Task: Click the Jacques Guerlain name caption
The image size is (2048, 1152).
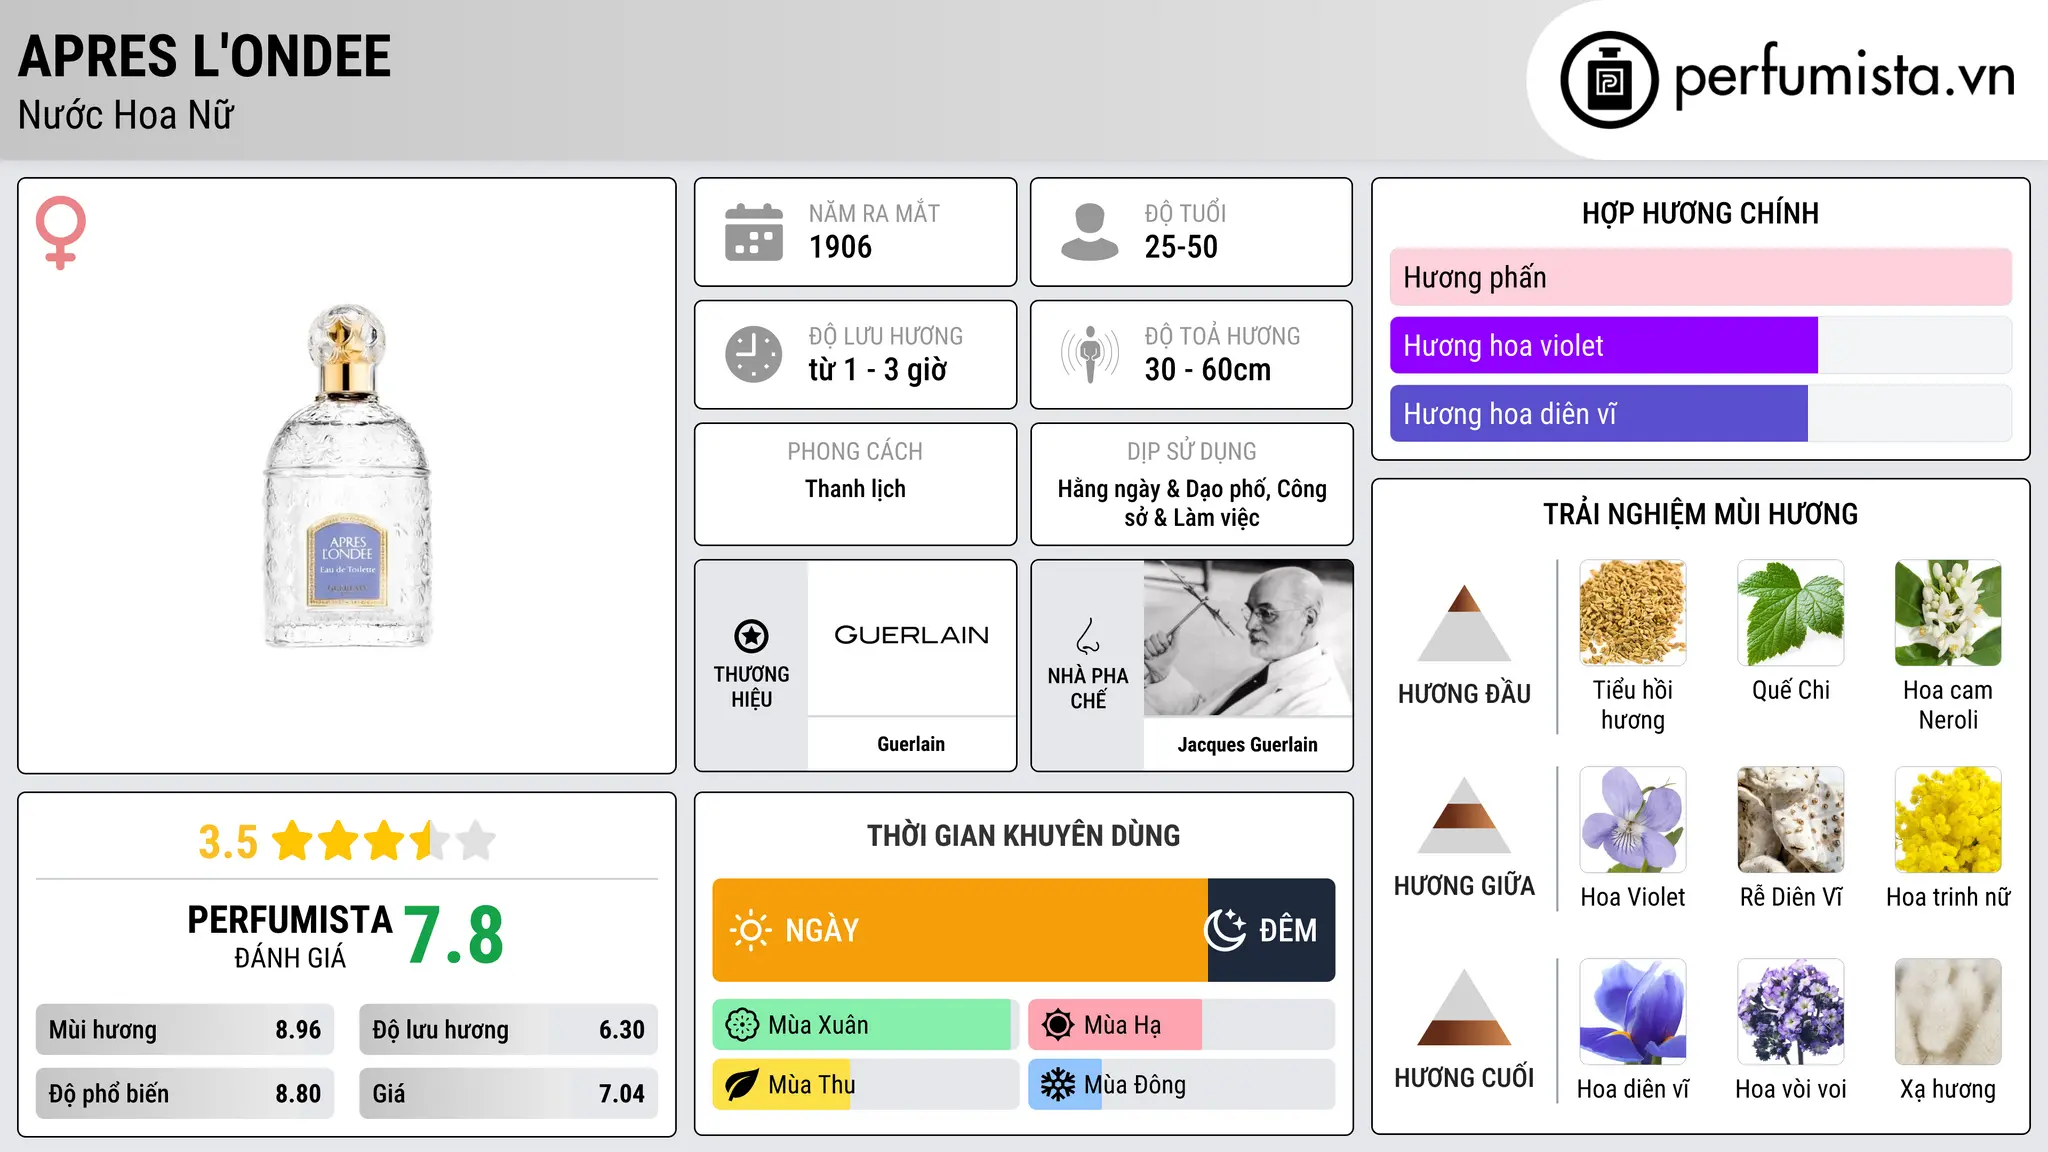Action: [x=1248, y=745]
